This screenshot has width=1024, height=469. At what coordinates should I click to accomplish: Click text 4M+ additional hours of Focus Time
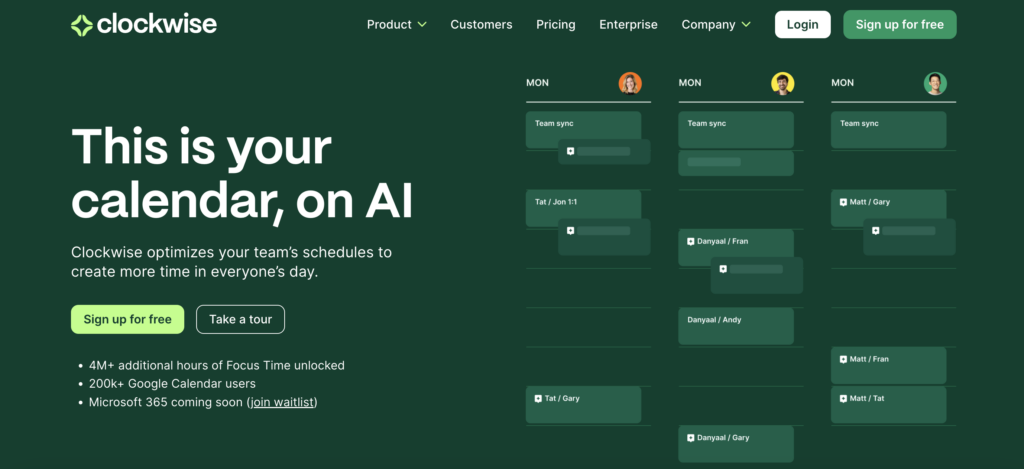pyautogui.click(x=217, y=366)
